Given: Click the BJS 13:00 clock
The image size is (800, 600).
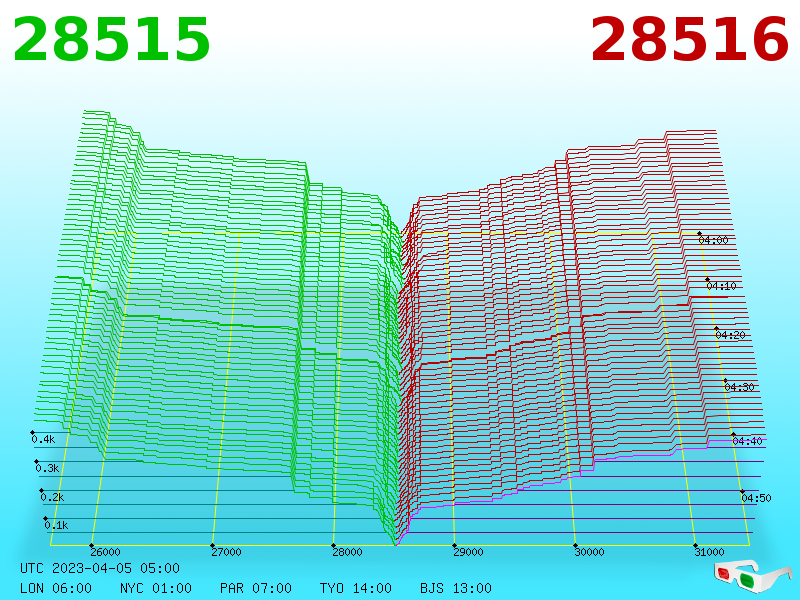Looking at the screenshot, I should click(456, 588).
